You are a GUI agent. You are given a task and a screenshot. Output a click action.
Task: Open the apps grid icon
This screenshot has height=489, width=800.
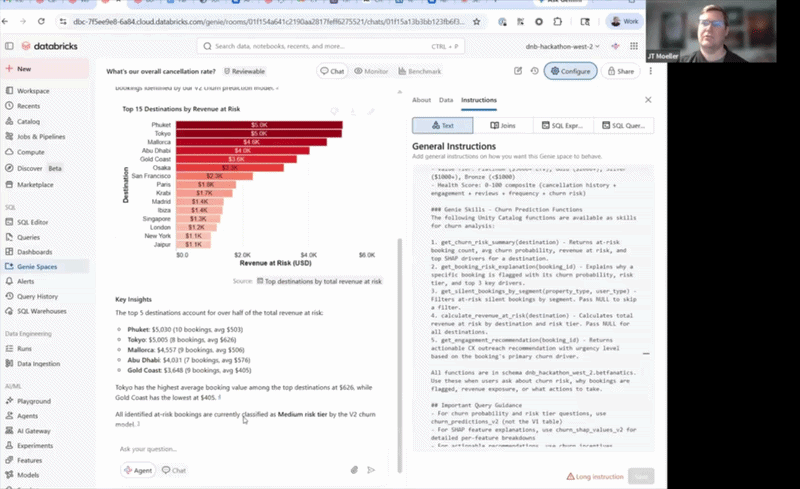point(634,46)
